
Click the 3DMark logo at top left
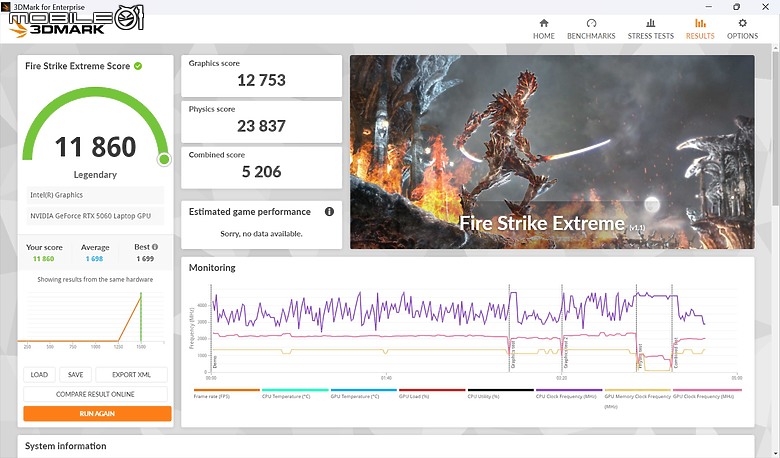pos(57,29)
